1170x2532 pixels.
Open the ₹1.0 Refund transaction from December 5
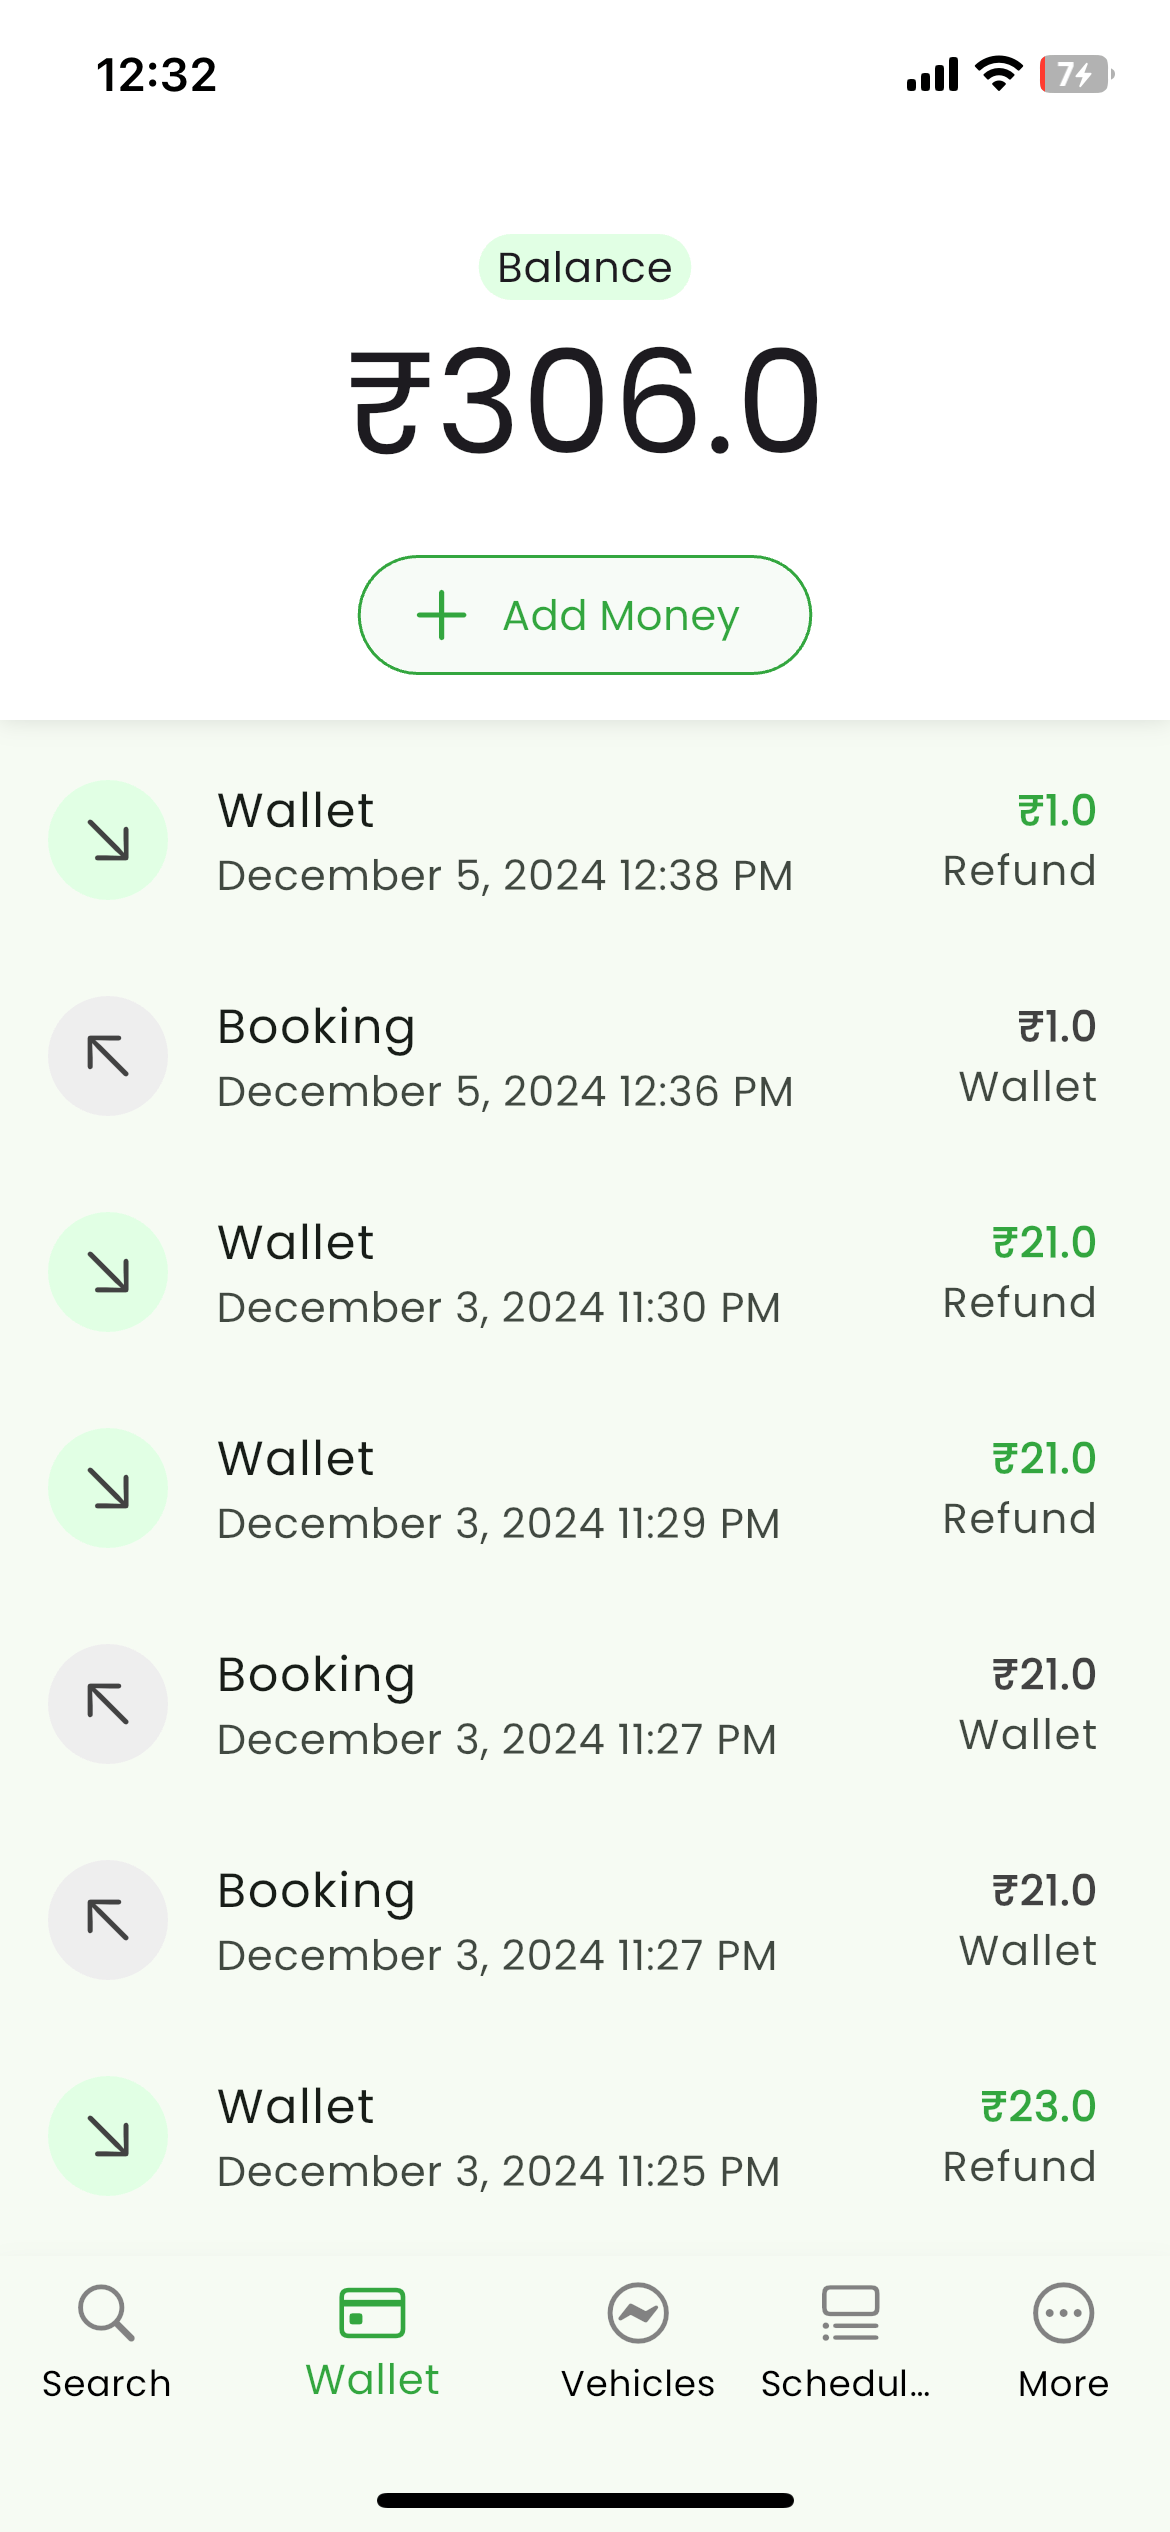pos(584,841)
